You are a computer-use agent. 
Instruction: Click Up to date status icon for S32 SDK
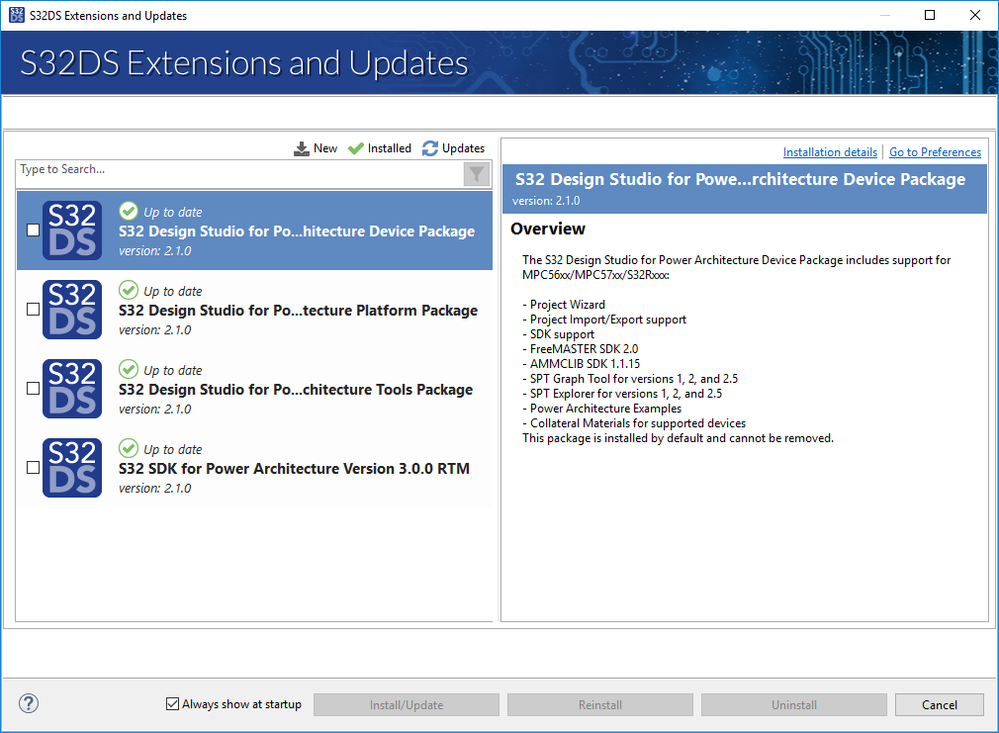[x=128, y=448]
